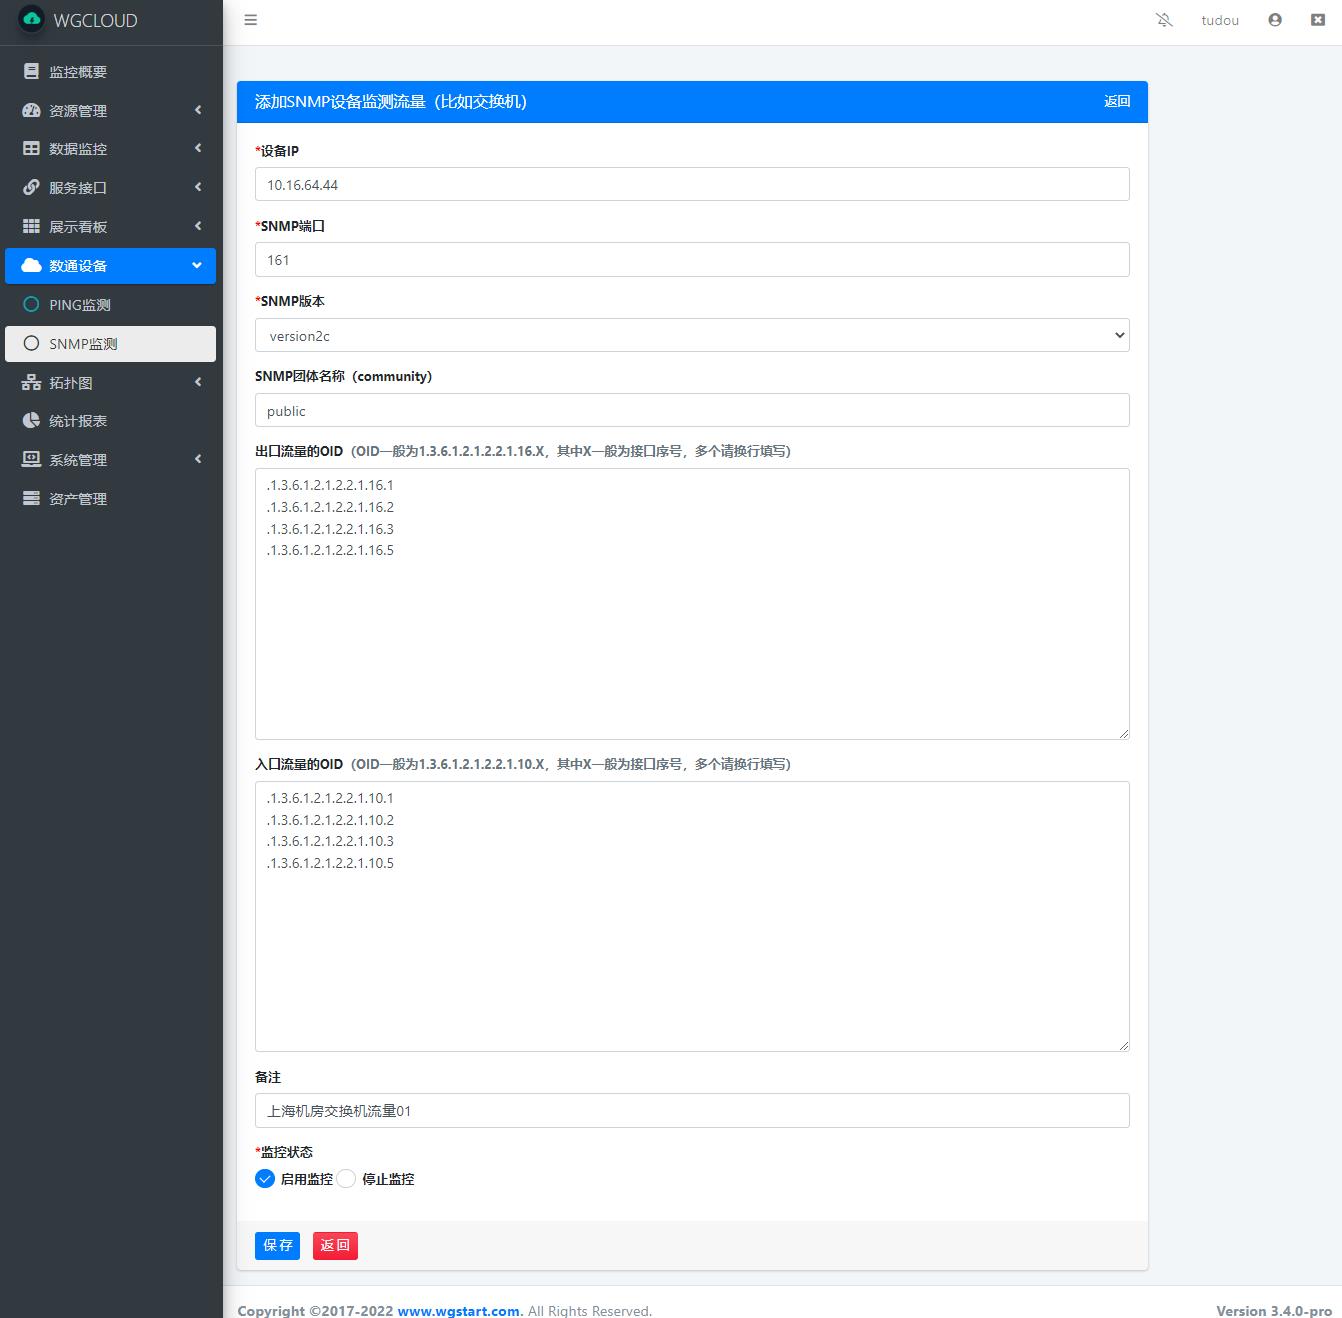The height and width of the screenshot is (1318, 1342).
Task: Click the red 返回 button
Action: (335, 1246)
